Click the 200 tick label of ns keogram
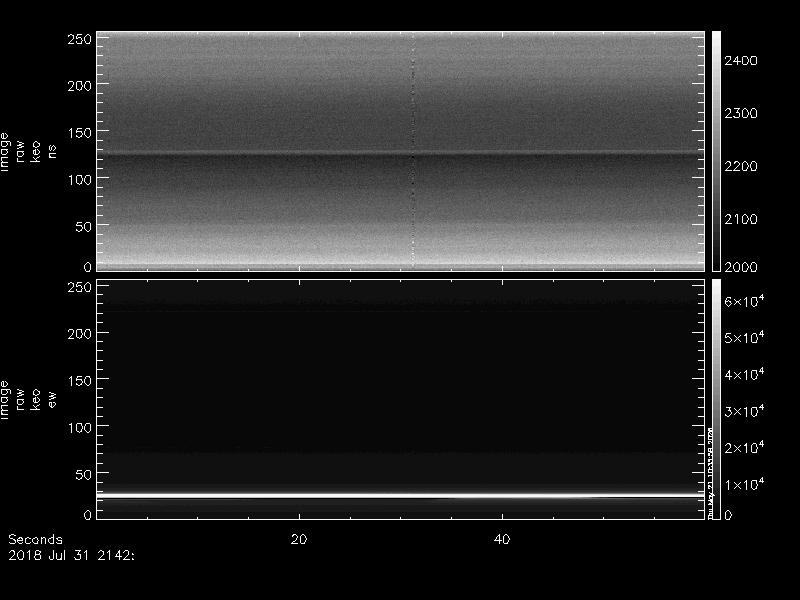 pyautogui.click(x=80, y=86)
